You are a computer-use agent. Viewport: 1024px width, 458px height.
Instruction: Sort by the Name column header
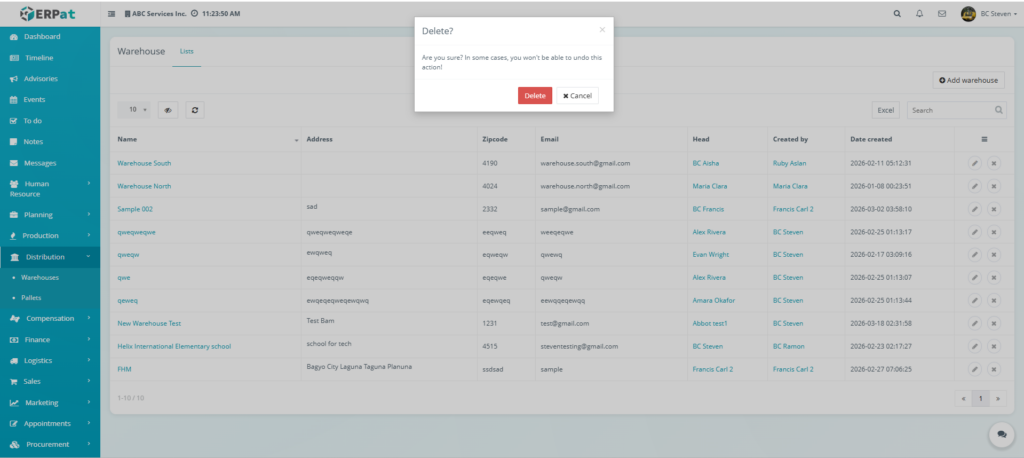tap(208, 139)
